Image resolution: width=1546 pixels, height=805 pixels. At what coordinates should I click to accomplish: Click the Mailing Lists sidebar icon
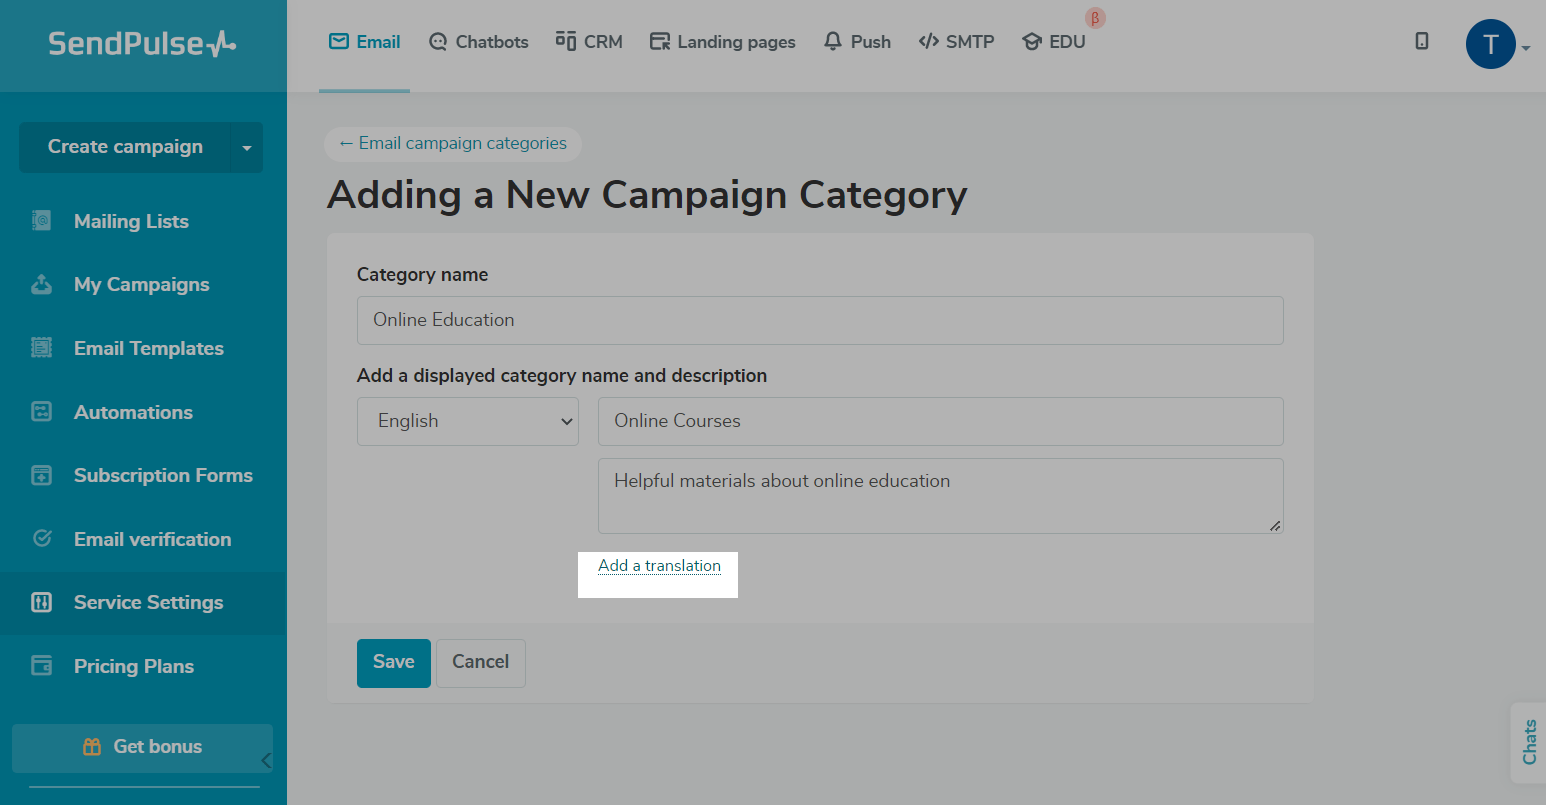[x=41, y=221]
